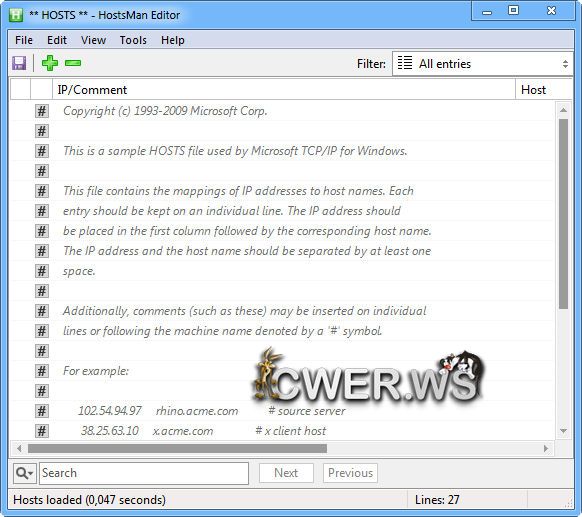This screenshot has width=582, height=517.
Task: Click the # icon next to 'For example:'
Action: pyautogui.click(x=42, y=371)
